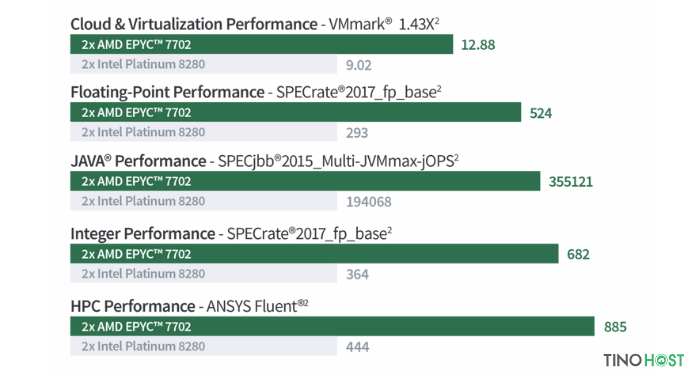700x375 pixels.
Task: Select the green AMD EPYC 7702 VMmark bar
Action: click(x=262, y=44)
